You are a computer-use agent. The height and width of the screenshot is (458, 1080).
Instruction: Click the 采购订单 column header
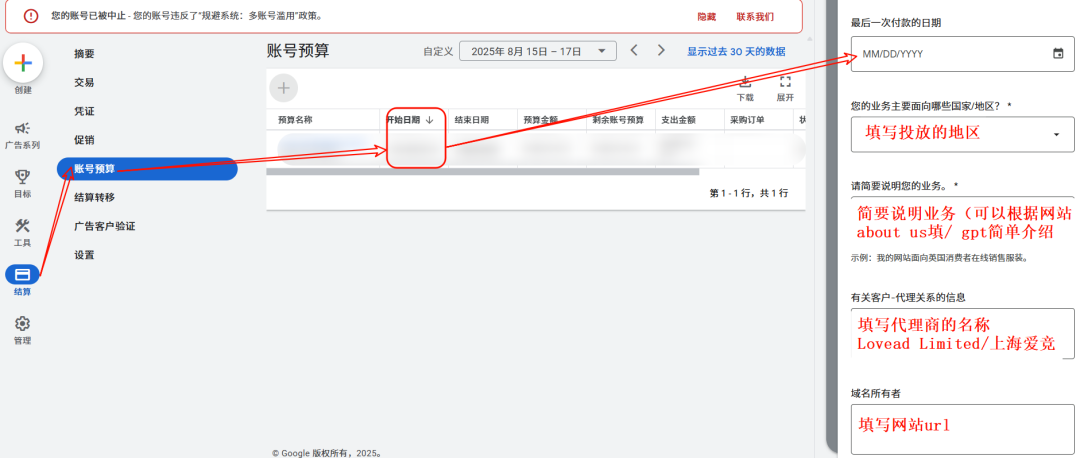747,120
